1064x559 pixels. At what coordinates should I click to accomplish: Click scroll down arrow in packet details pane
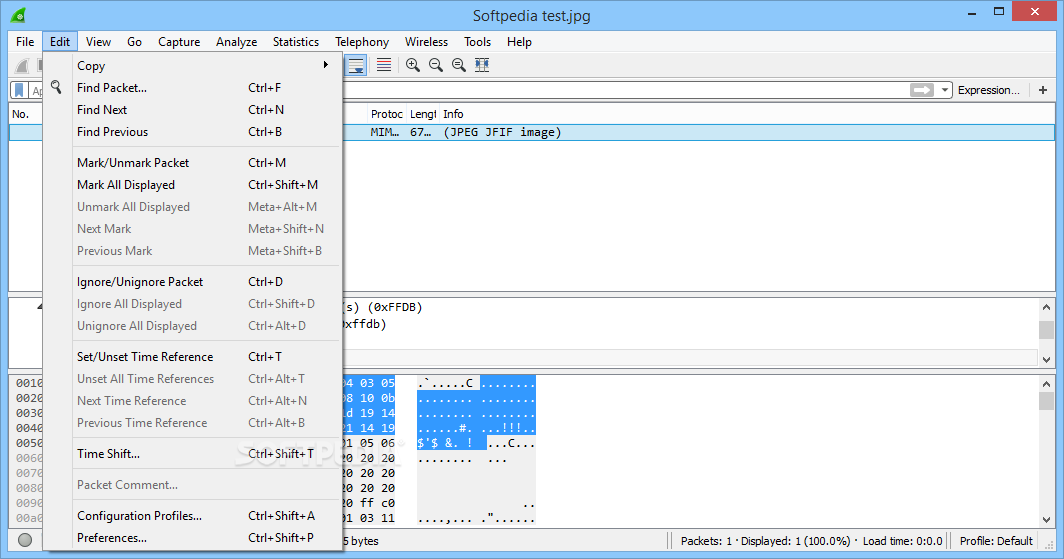click(x=1046, y=359)
